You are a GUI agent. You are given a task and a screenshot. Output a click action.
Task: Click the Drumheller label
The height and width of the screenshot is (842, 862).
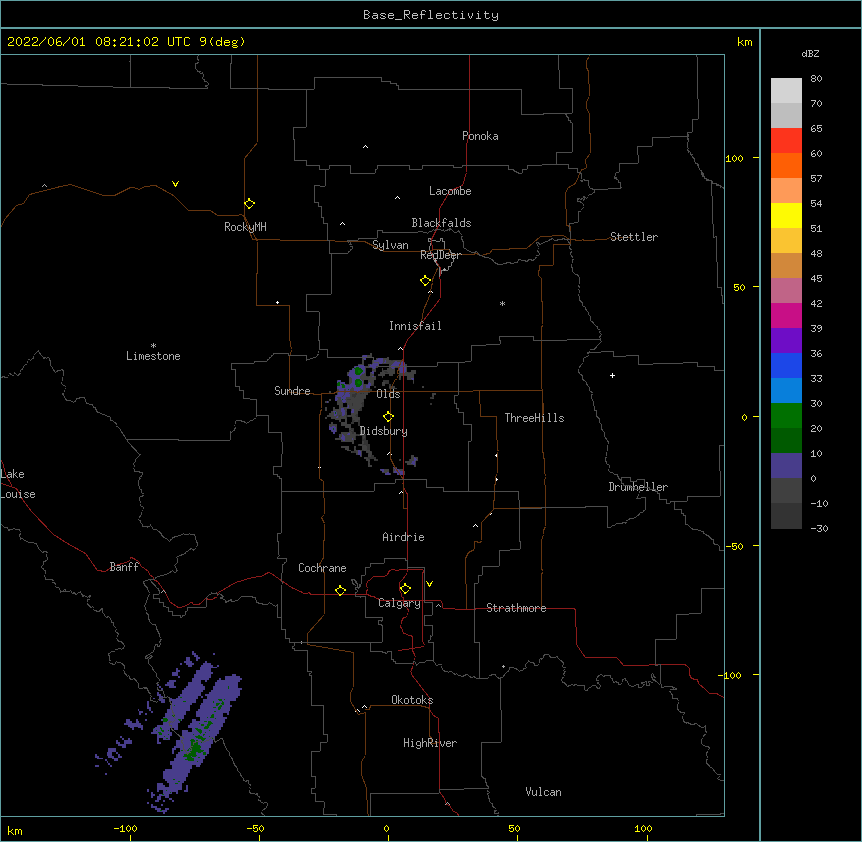pyautogui.click(x=638, y=487)
